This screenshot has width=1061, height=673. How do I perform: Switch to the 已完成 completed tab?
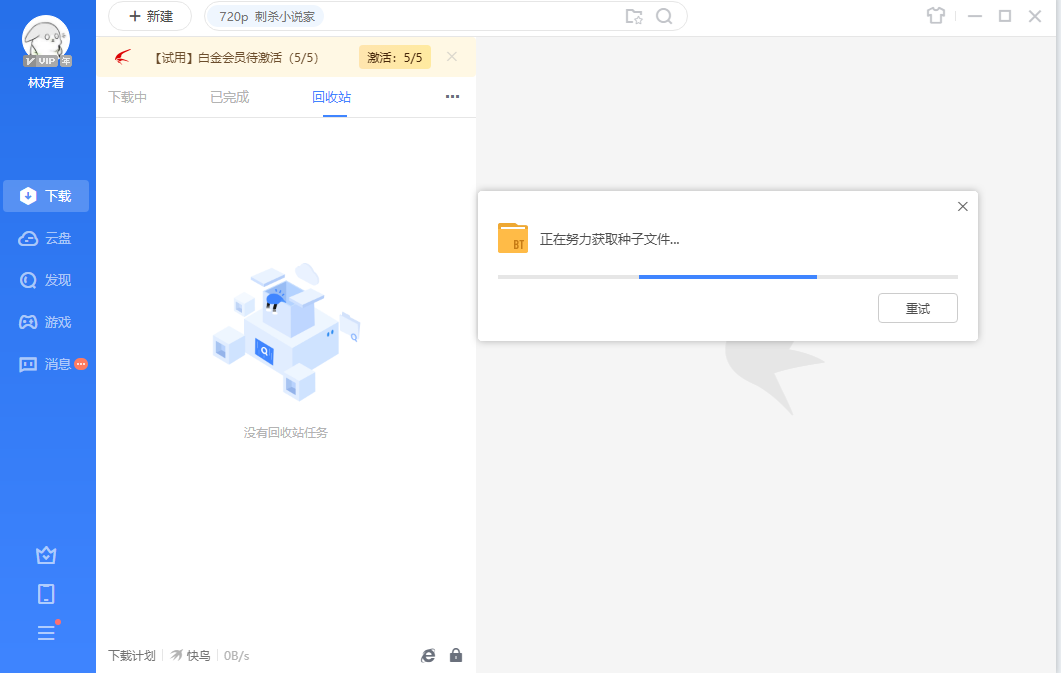click(x=229, y=97)
